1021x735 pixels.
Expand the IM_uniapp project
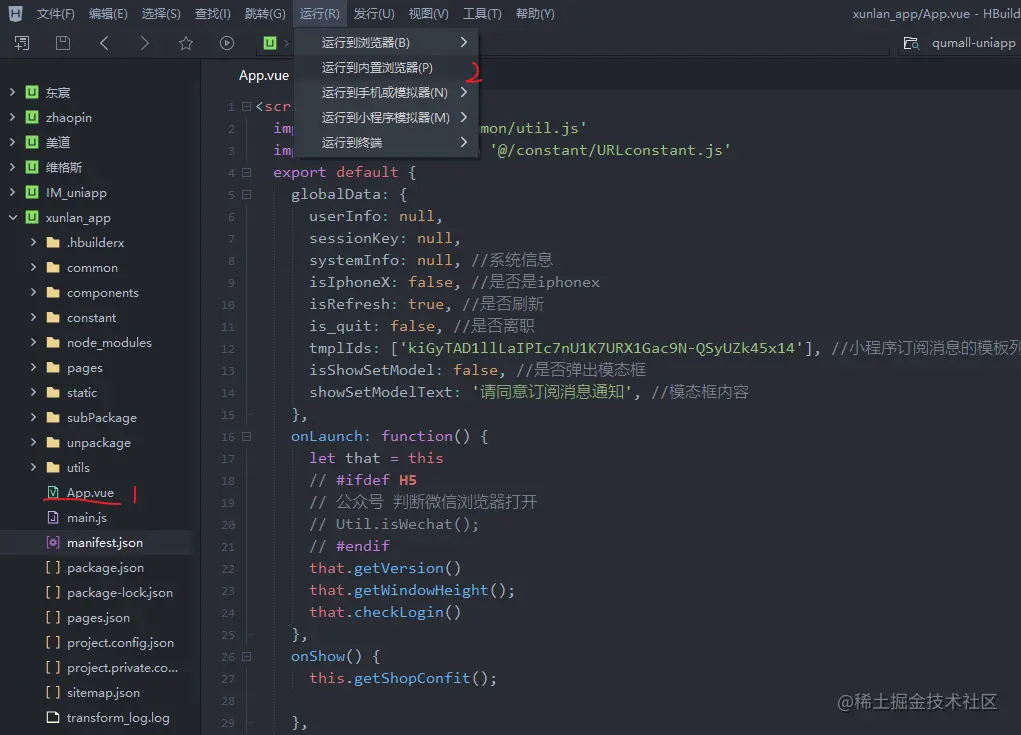(x=12, y=192)
